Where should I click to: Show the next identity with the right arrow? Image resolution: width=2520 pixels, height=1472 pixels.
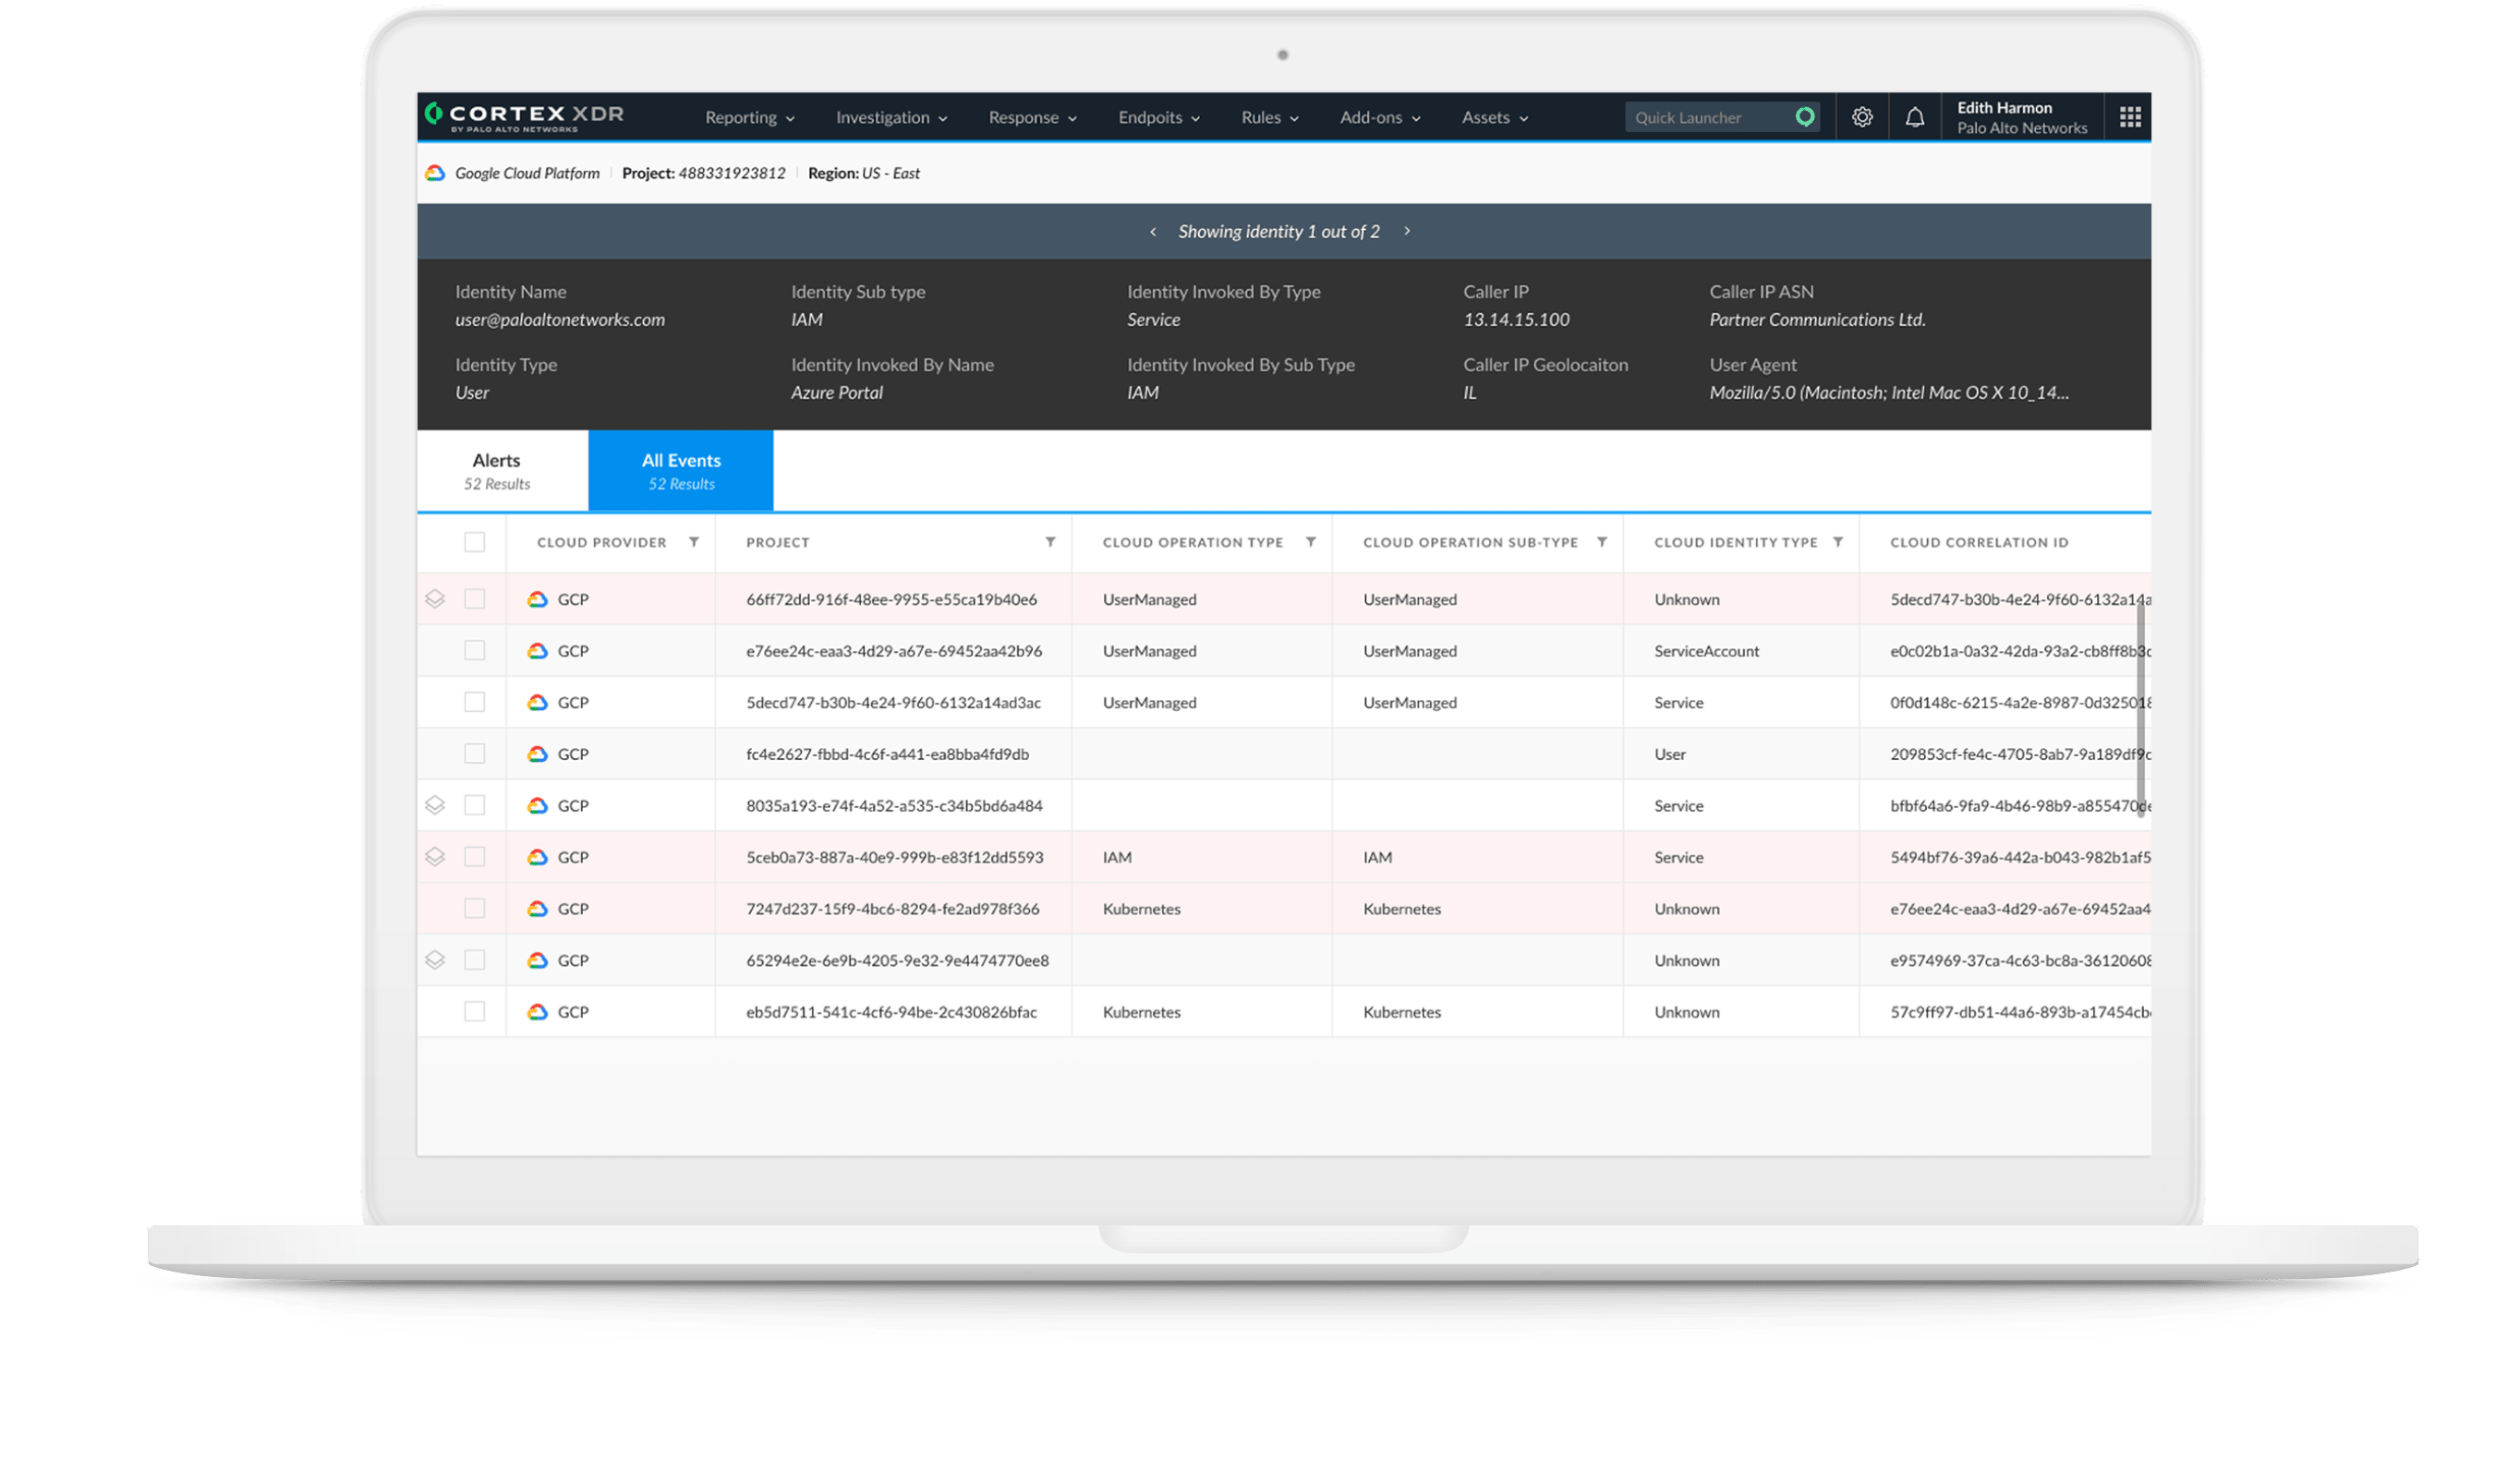coord(1406,230)
